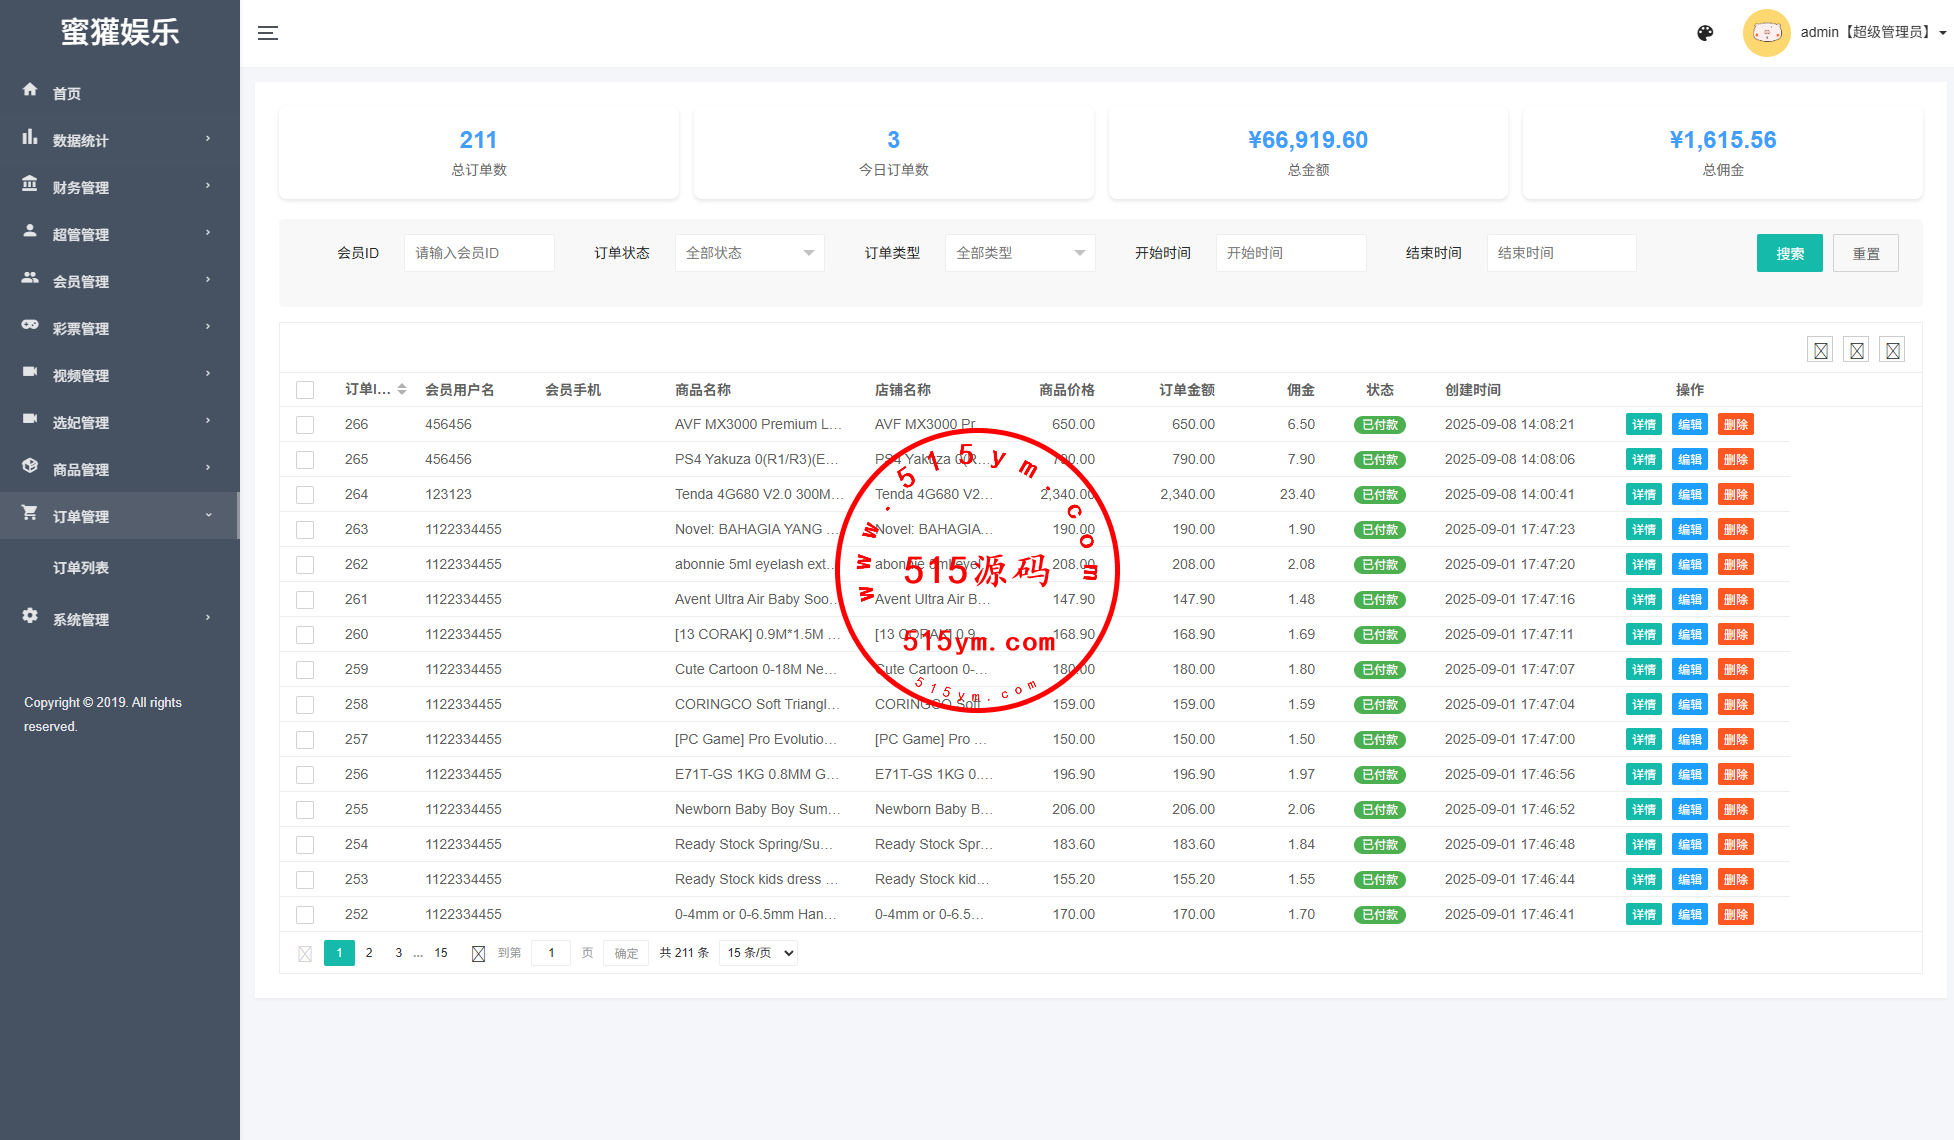
Task: Click the 会员ID input field
Action: (x=479, y=253)
